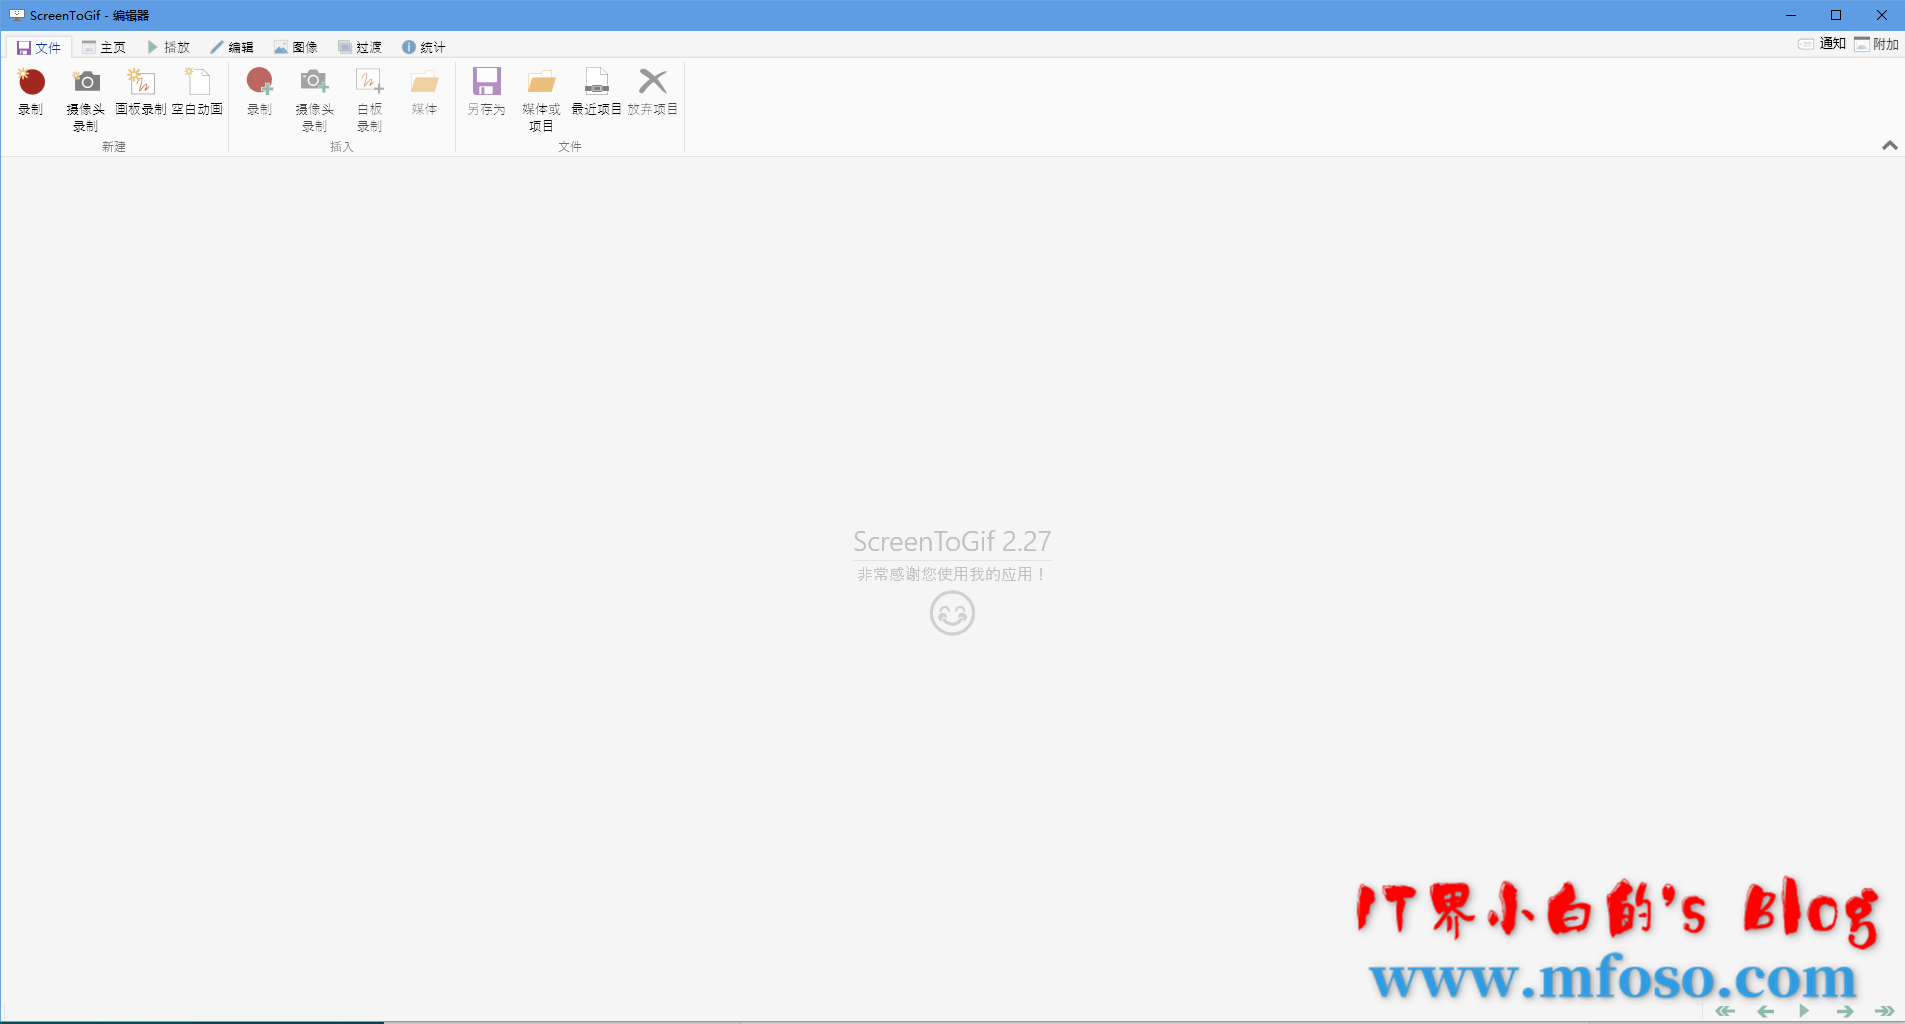Create a blank animation (空白动画)
Screen dimensions: 1905x1024
click(x=197, y=92)
